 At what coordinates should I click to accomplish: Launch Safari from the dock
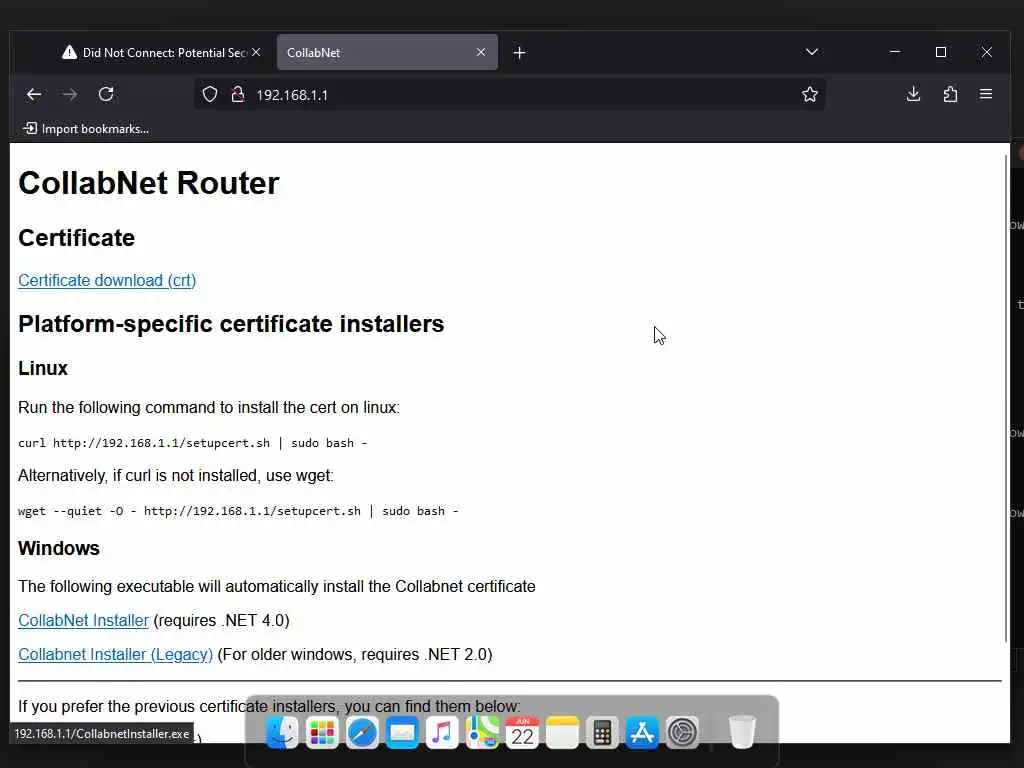click(x=362, y=732)
